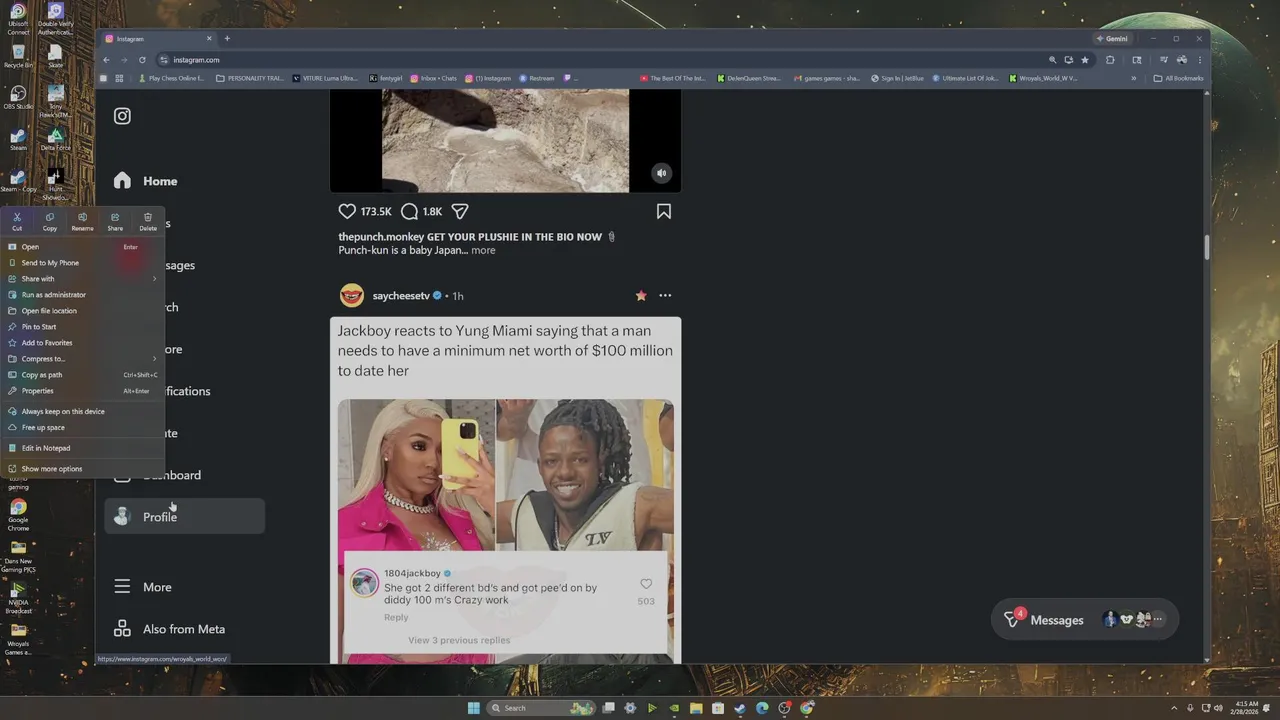The width and height of the screenshot is (1280, 720).
Task: Open Steam from the taskbar
Action: 740,708
